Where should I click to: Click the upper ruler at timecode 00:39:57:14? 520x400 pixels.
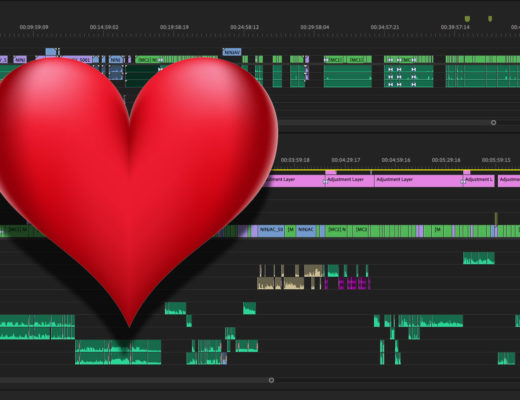click(x=455, y=27)
